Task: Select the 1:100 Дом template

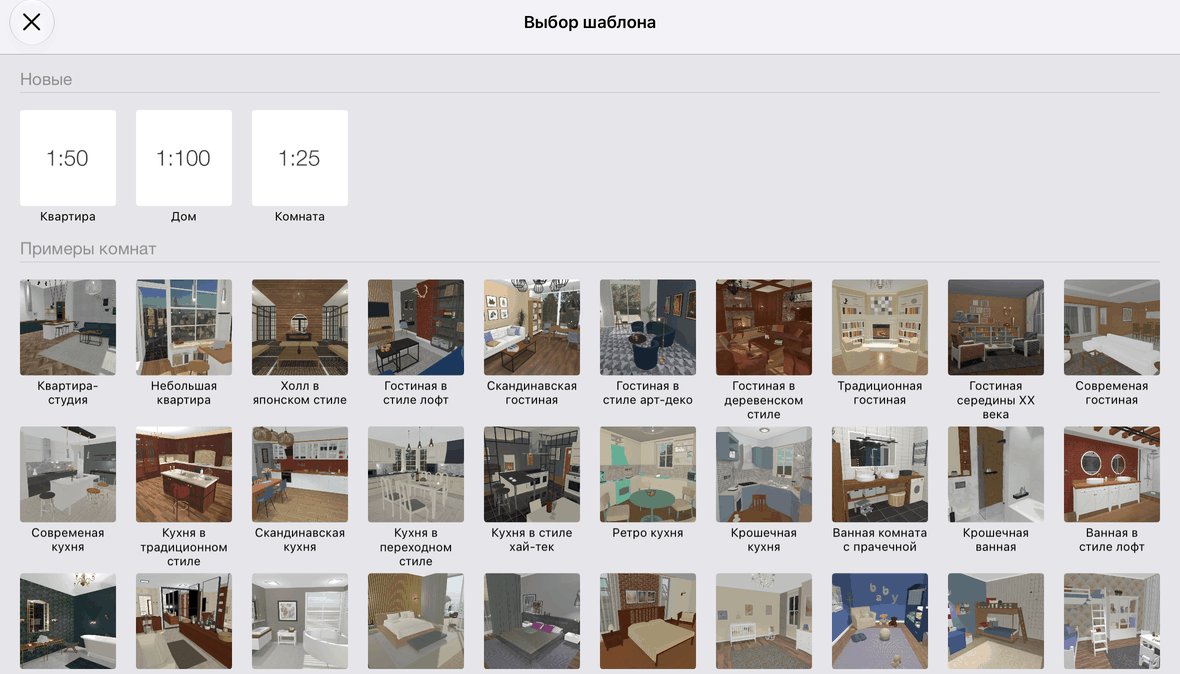Action: 184,158
